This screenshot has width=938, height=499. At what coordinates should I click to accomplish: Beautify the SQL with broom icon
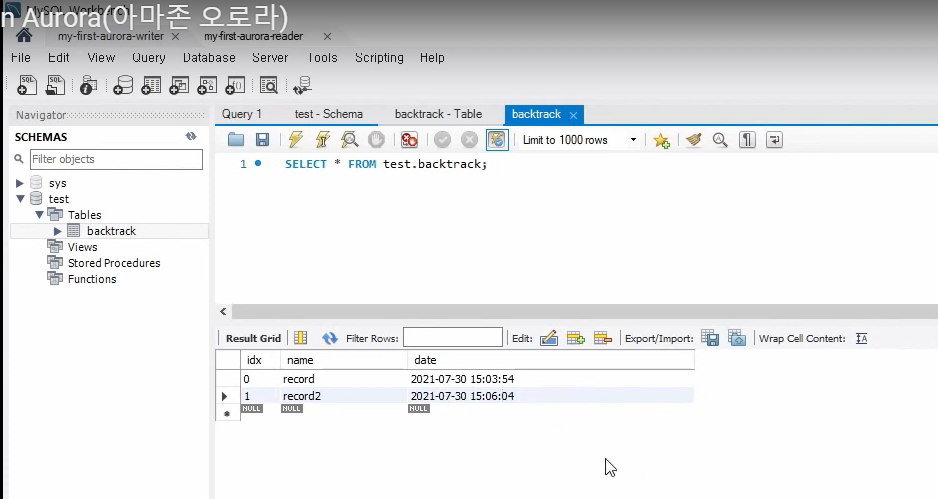pos(693,140)
